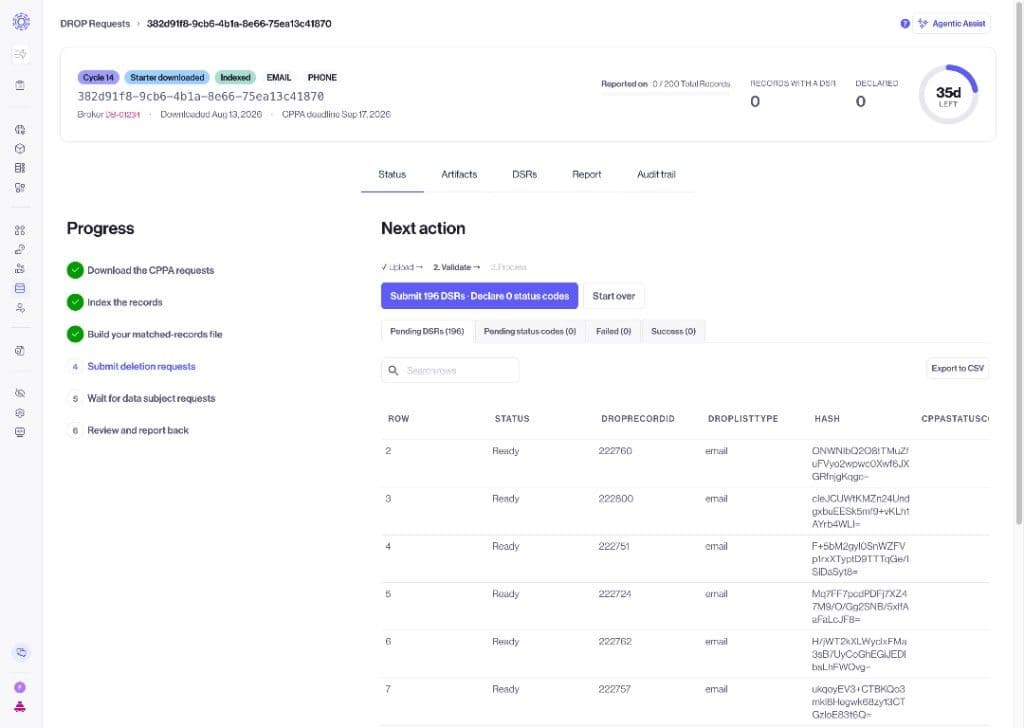Click the app logo in the sidebar
Image resolution: width=1024 pixels, height=728 pixels.
click(21, 22)
